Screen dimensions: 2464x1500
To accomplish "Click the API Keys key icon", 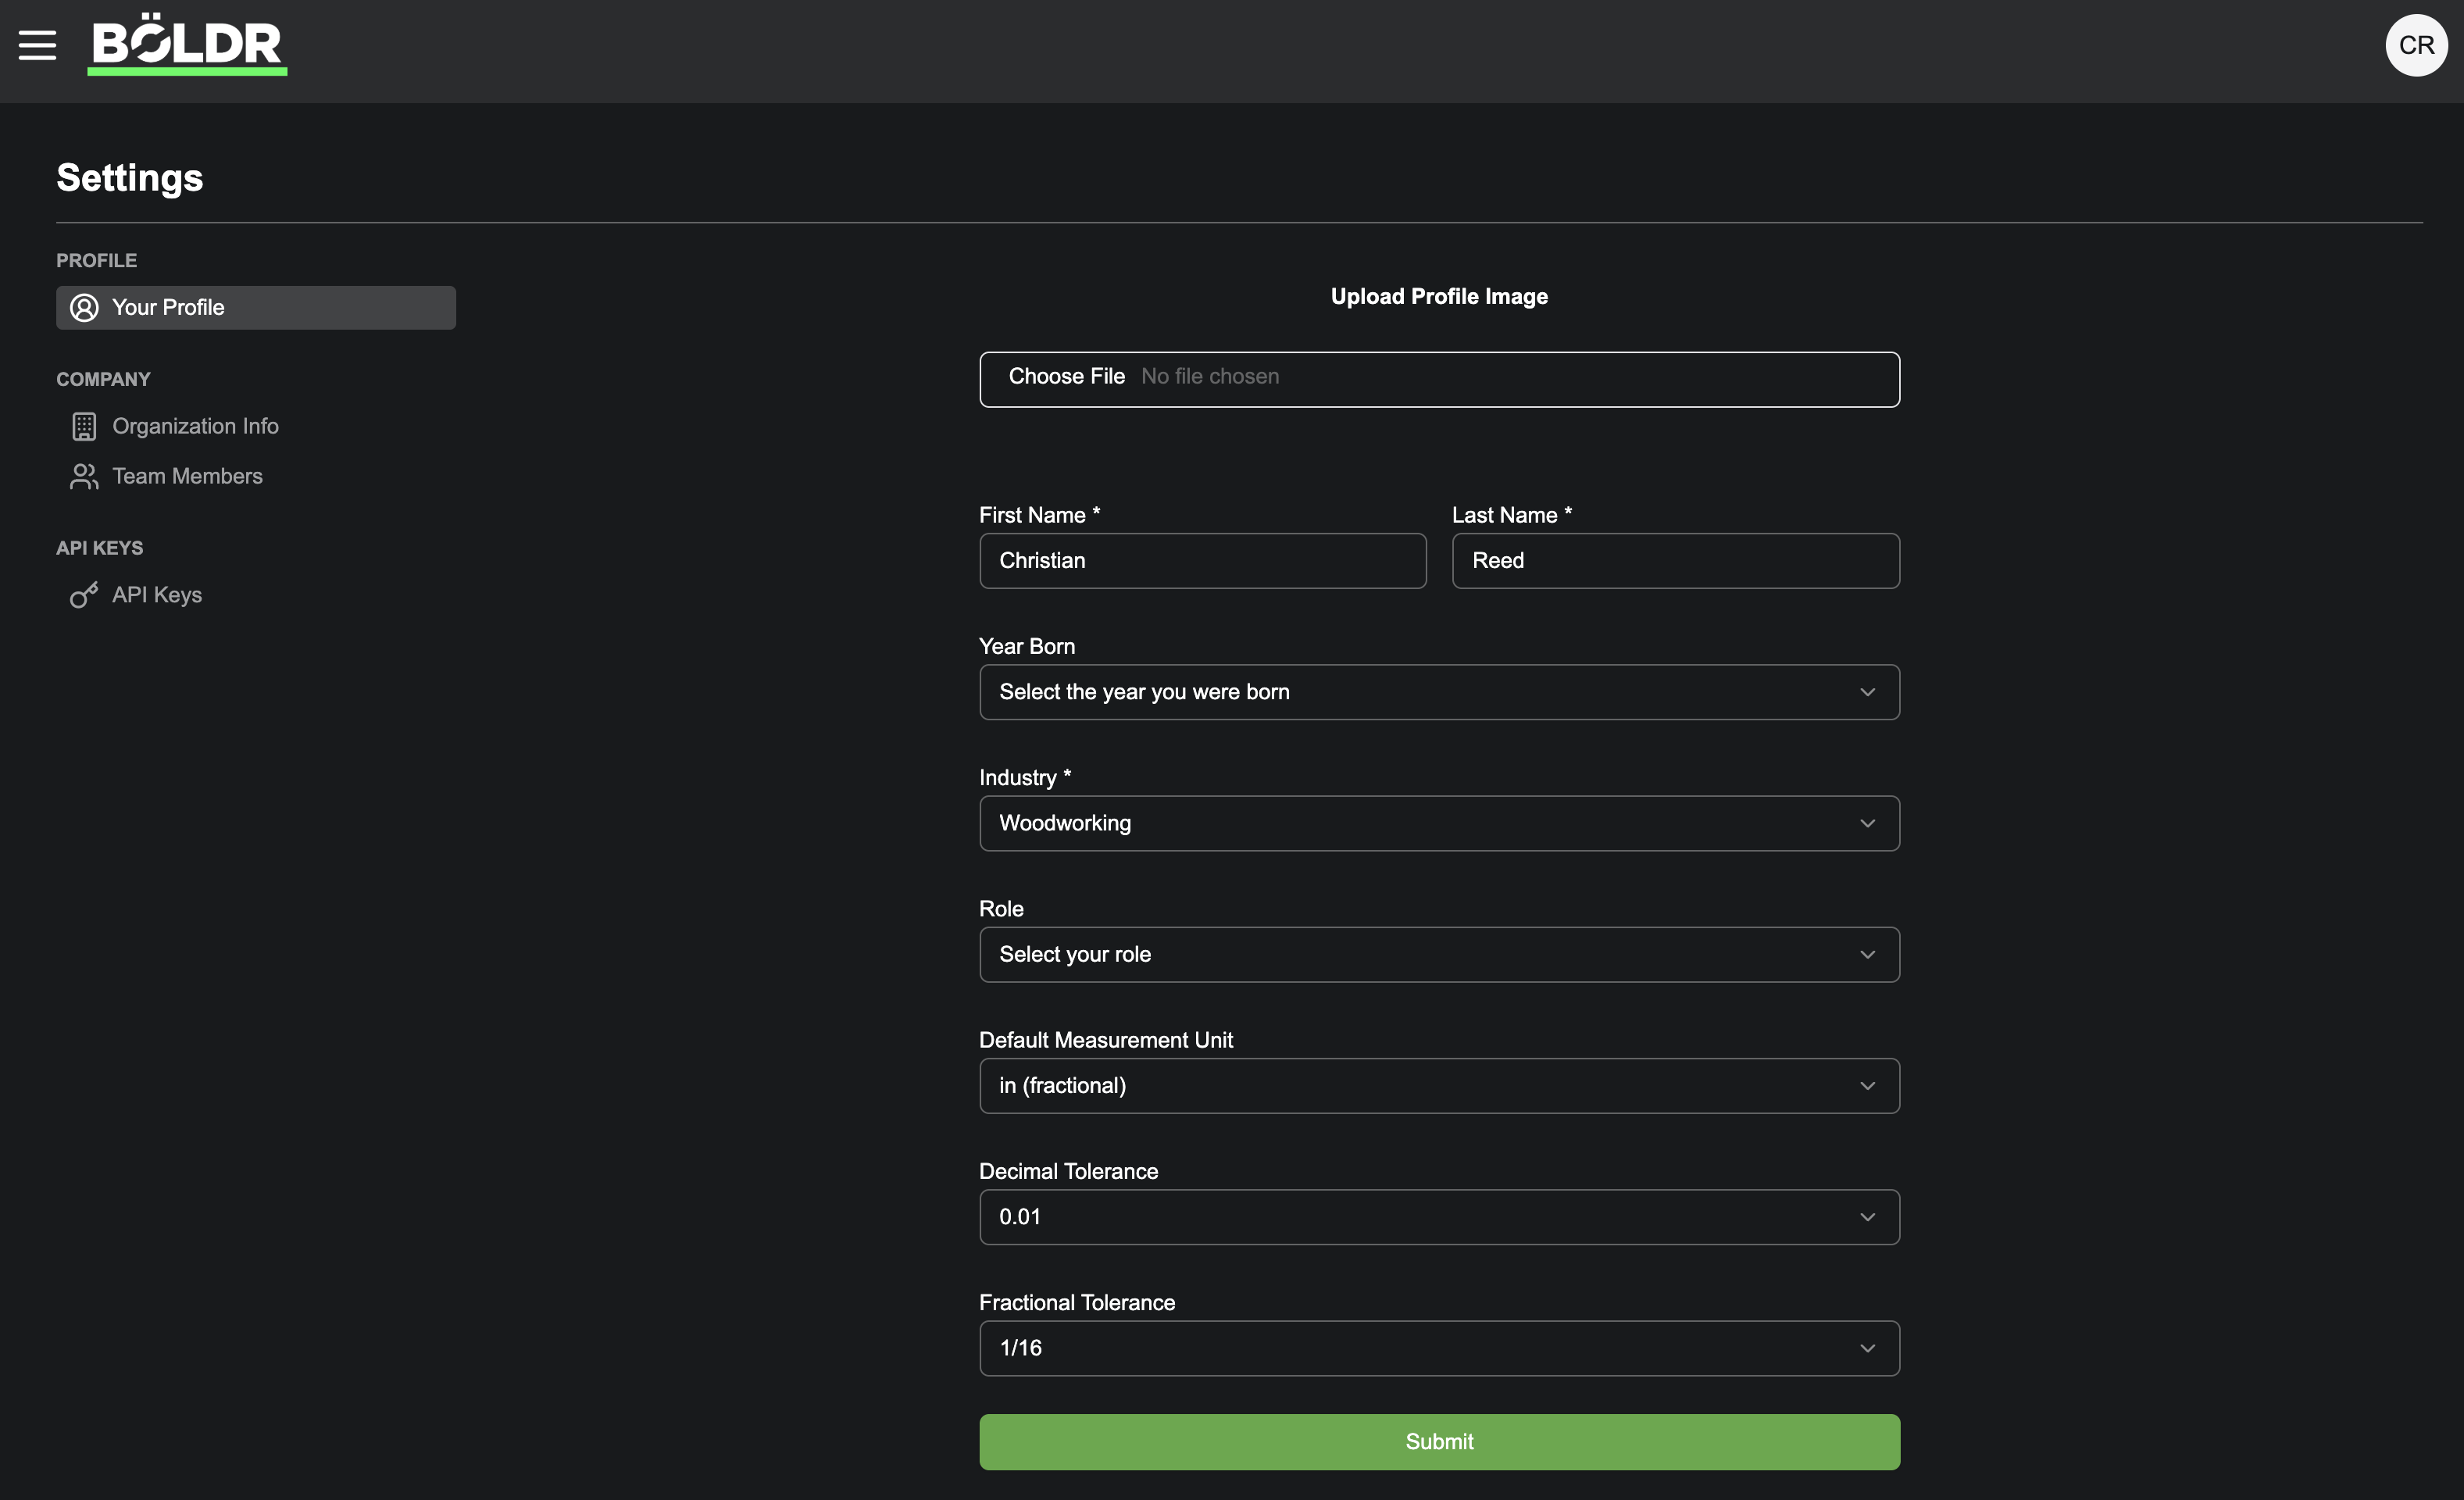I will pos(84,595).
